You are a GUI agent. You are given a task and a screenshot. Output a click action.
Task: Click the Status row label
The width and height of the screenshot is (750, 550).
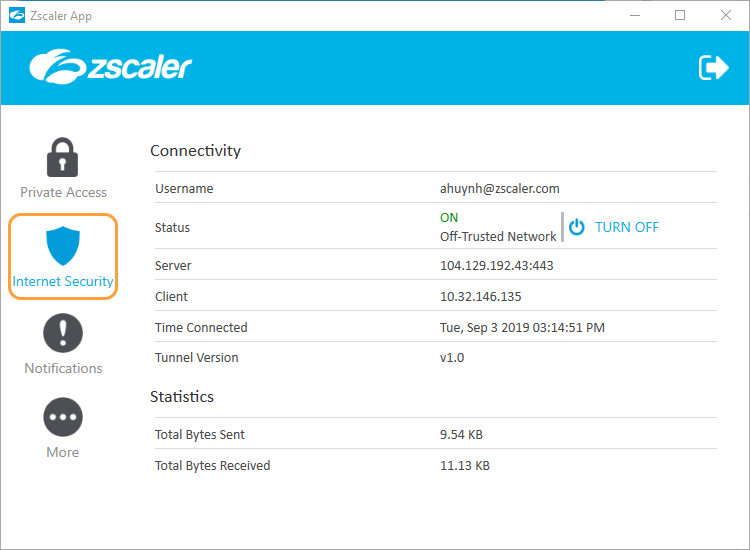pyautogui.click(x=172, y=228)
